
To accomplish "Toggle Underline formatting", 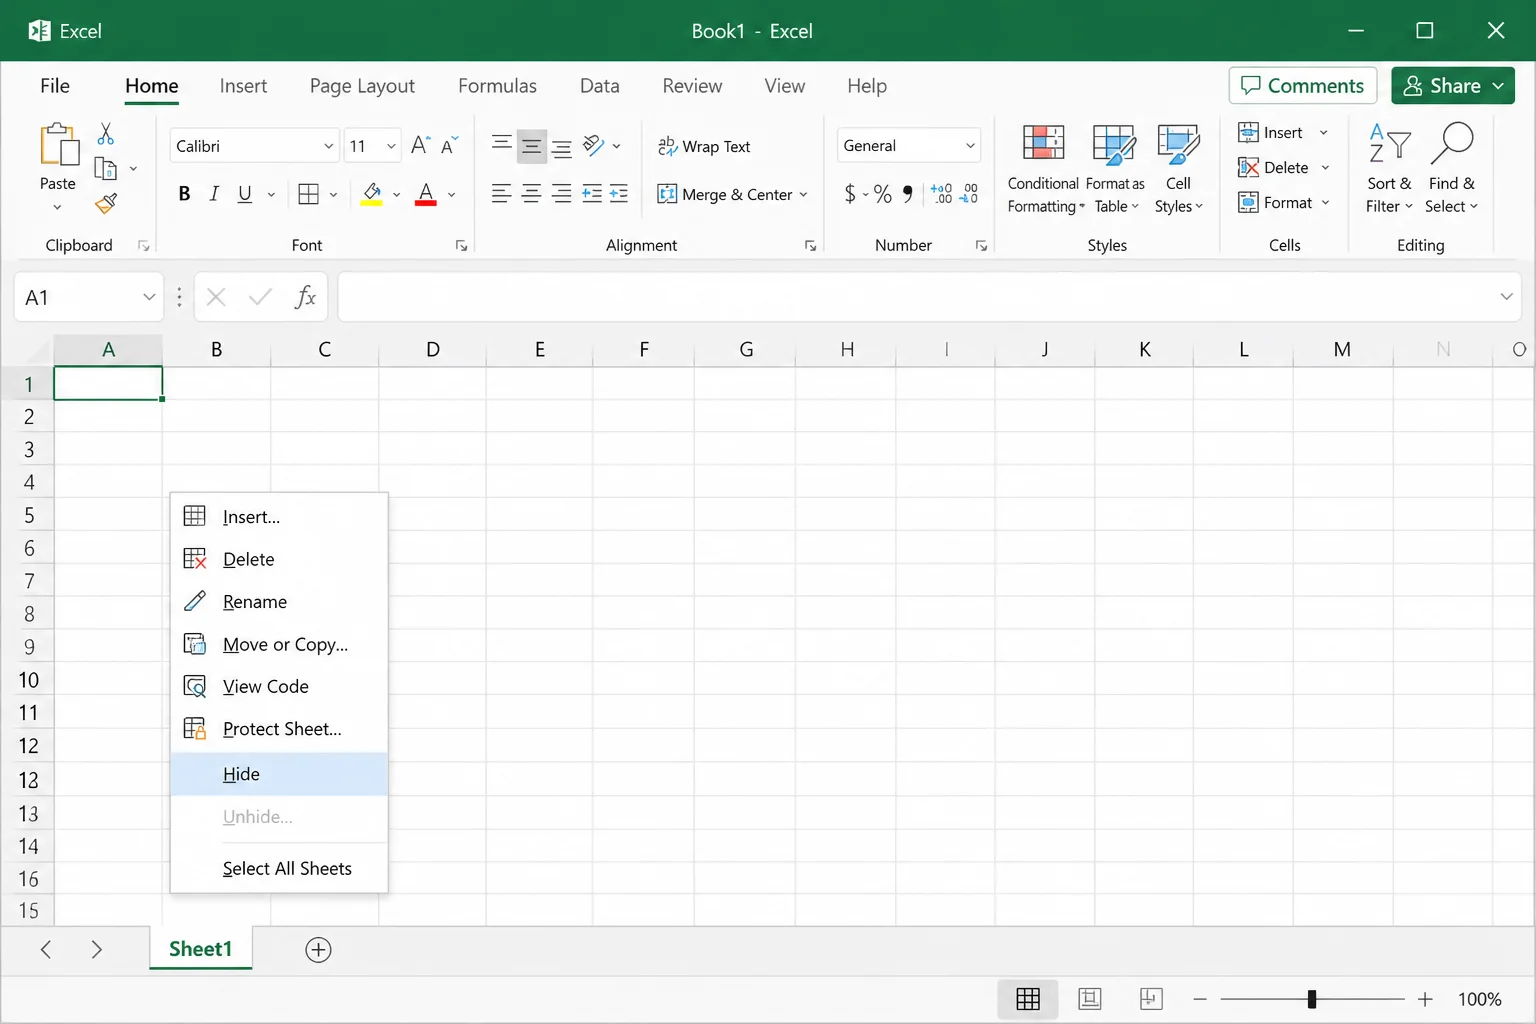I will pos(245,194).
